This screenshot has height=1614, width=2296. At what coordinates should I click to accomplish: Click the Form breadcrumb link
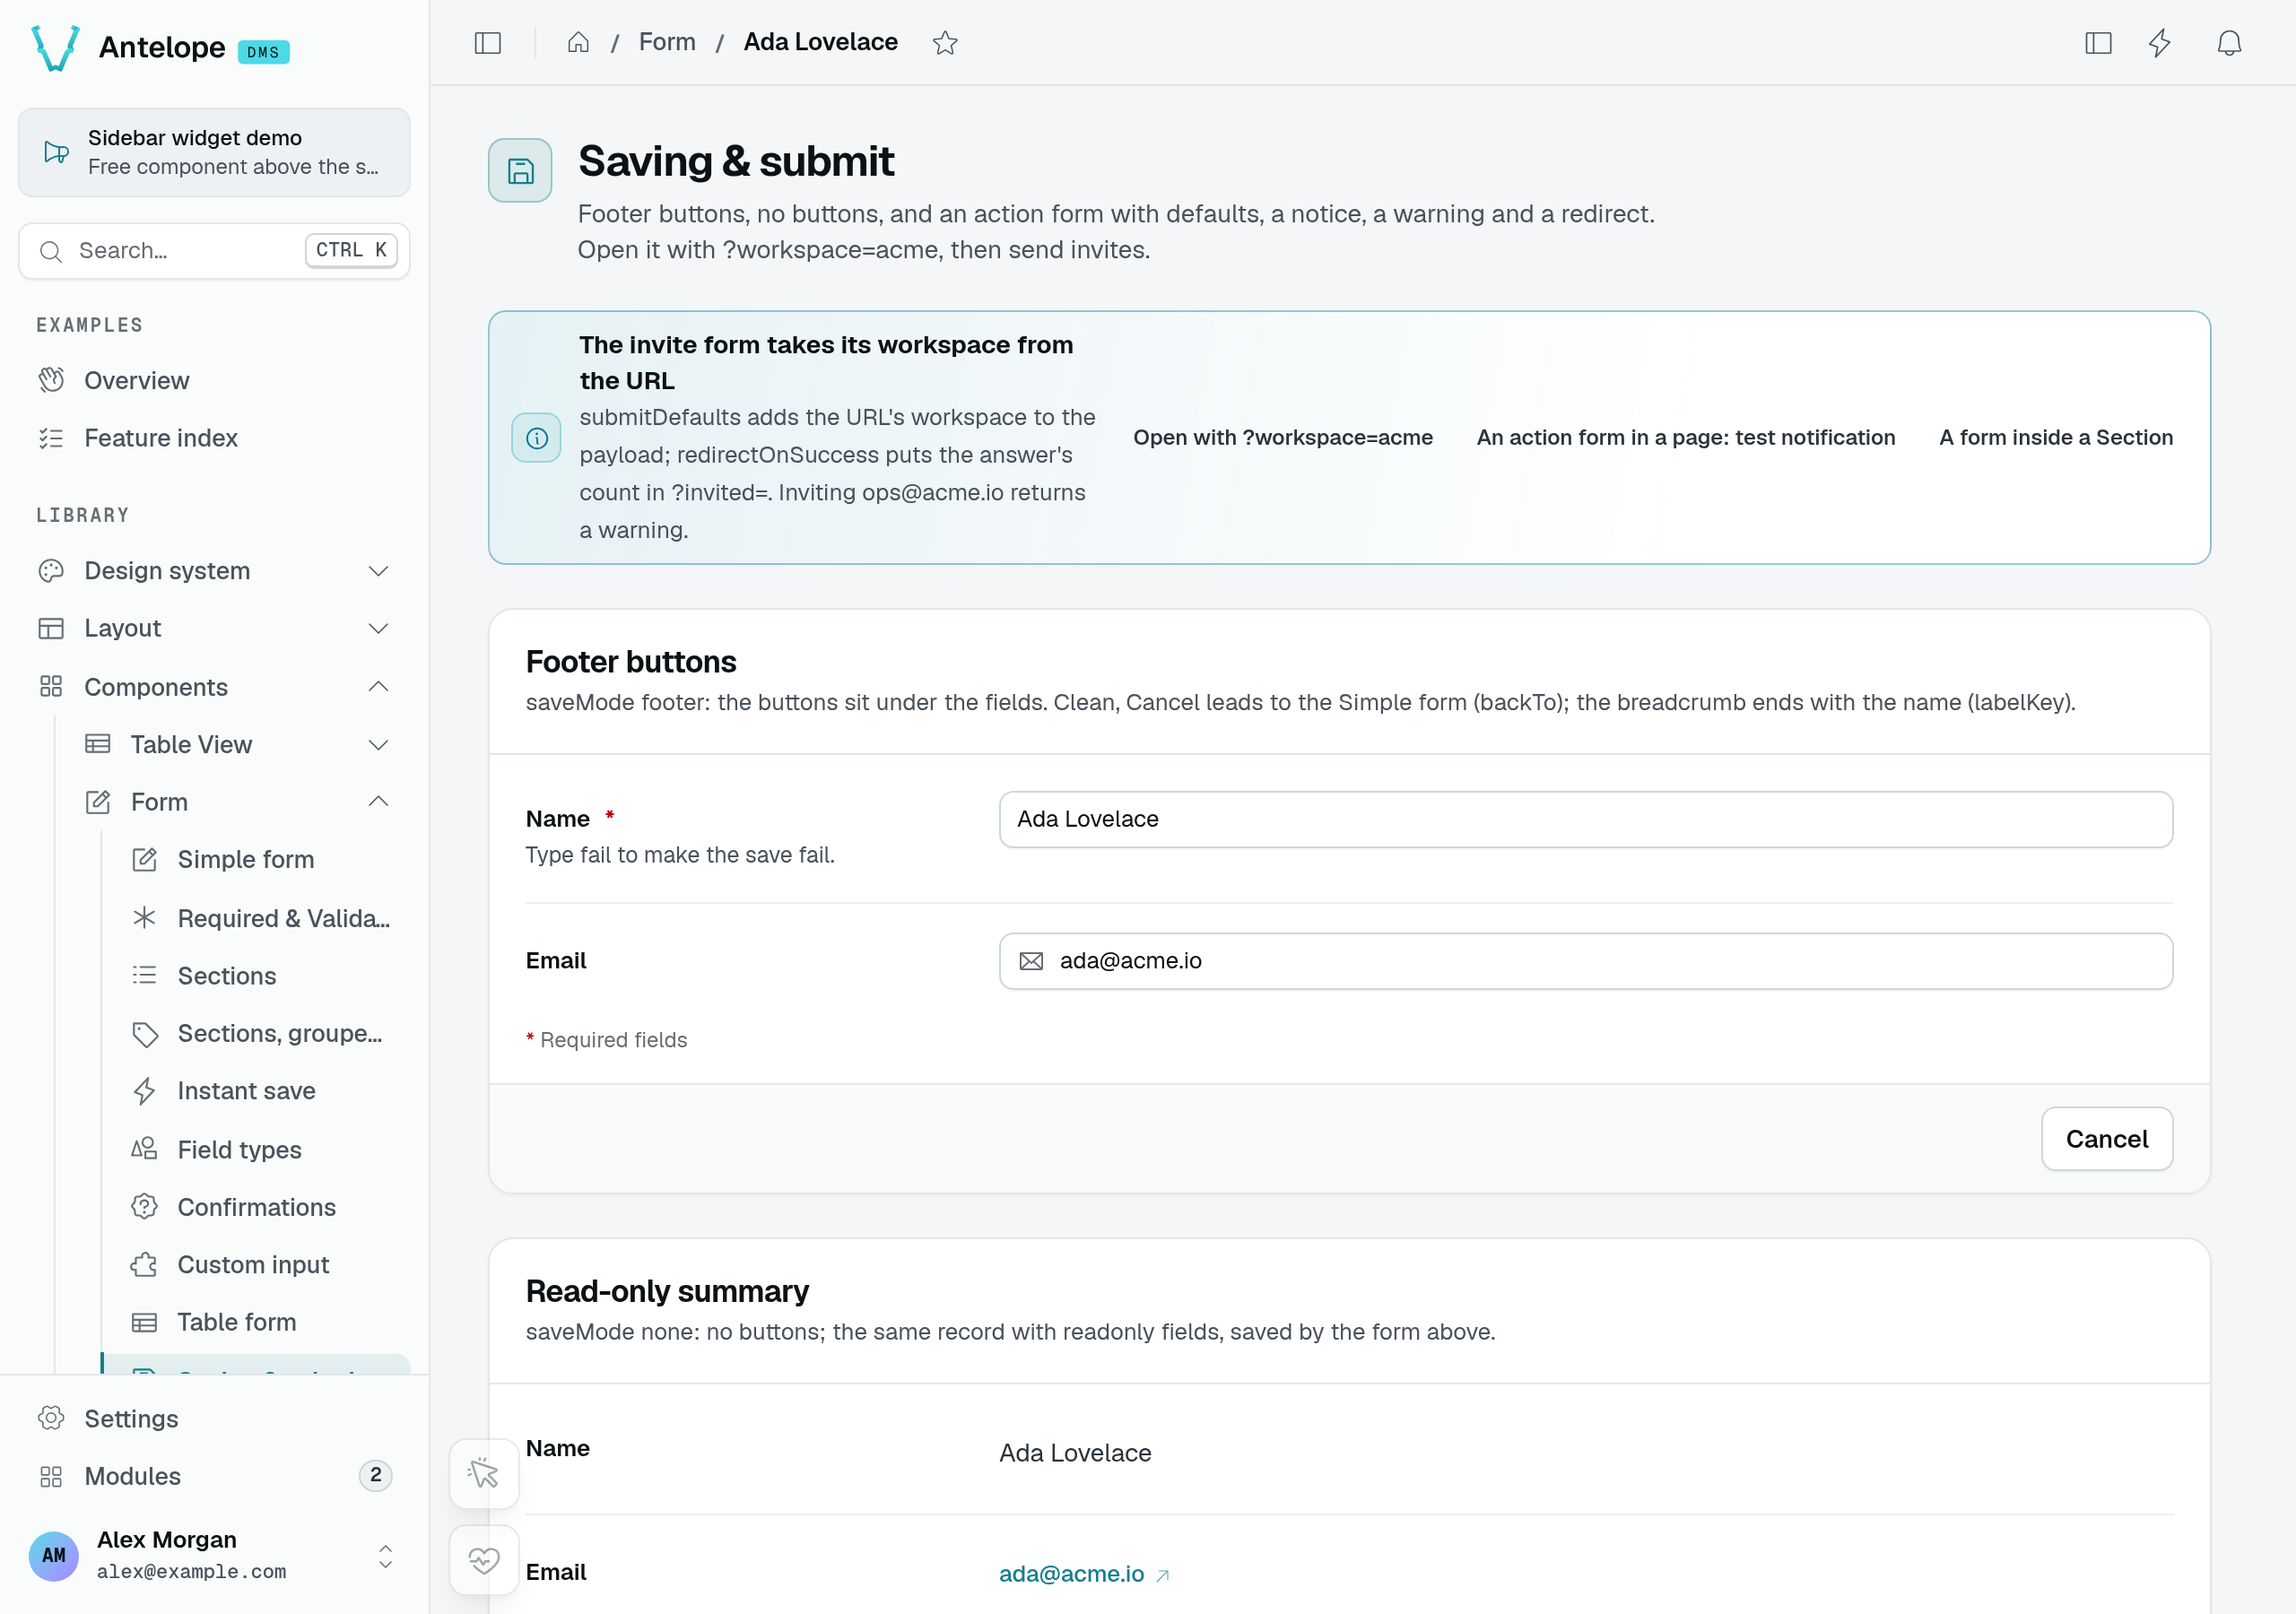point(667,42)
